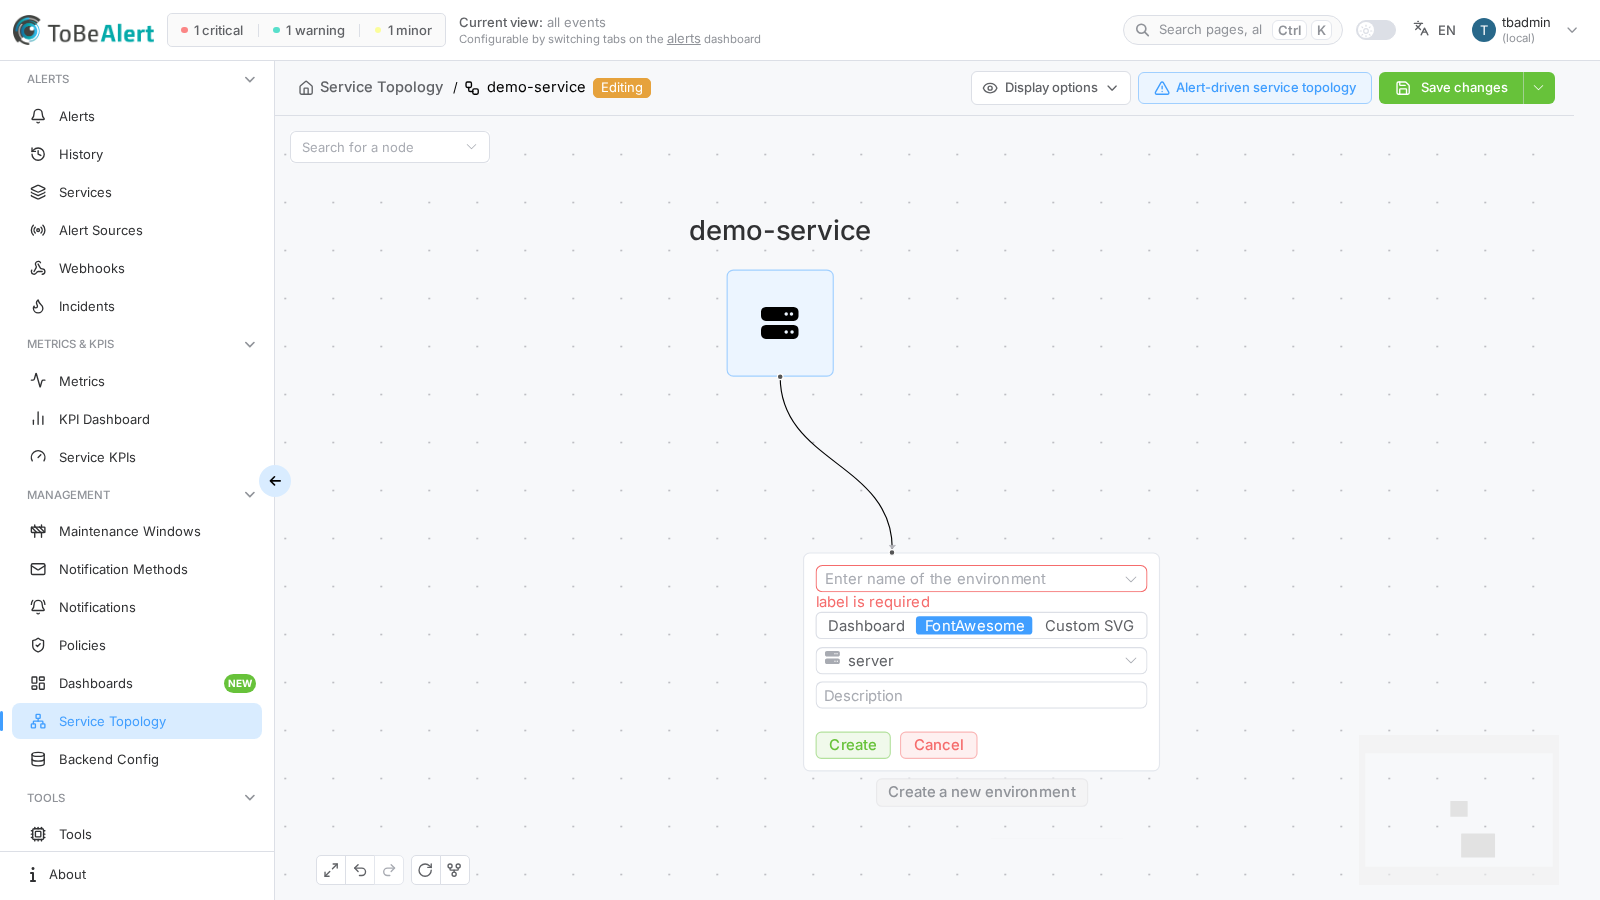Select the Dashboard icon type option
The width and height of the screenshot is (1600, 900).
866,626
